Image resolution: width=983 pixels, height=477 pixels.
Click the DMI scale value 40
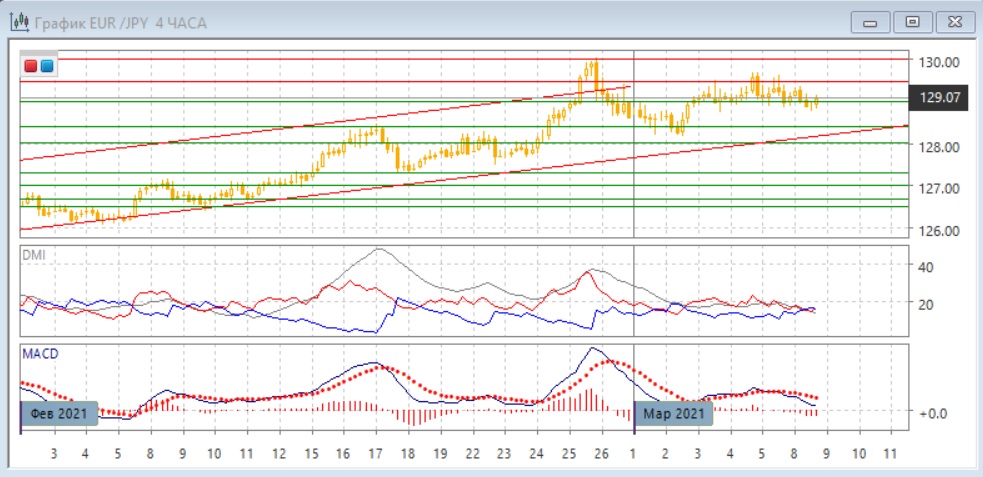click(925, 267)
